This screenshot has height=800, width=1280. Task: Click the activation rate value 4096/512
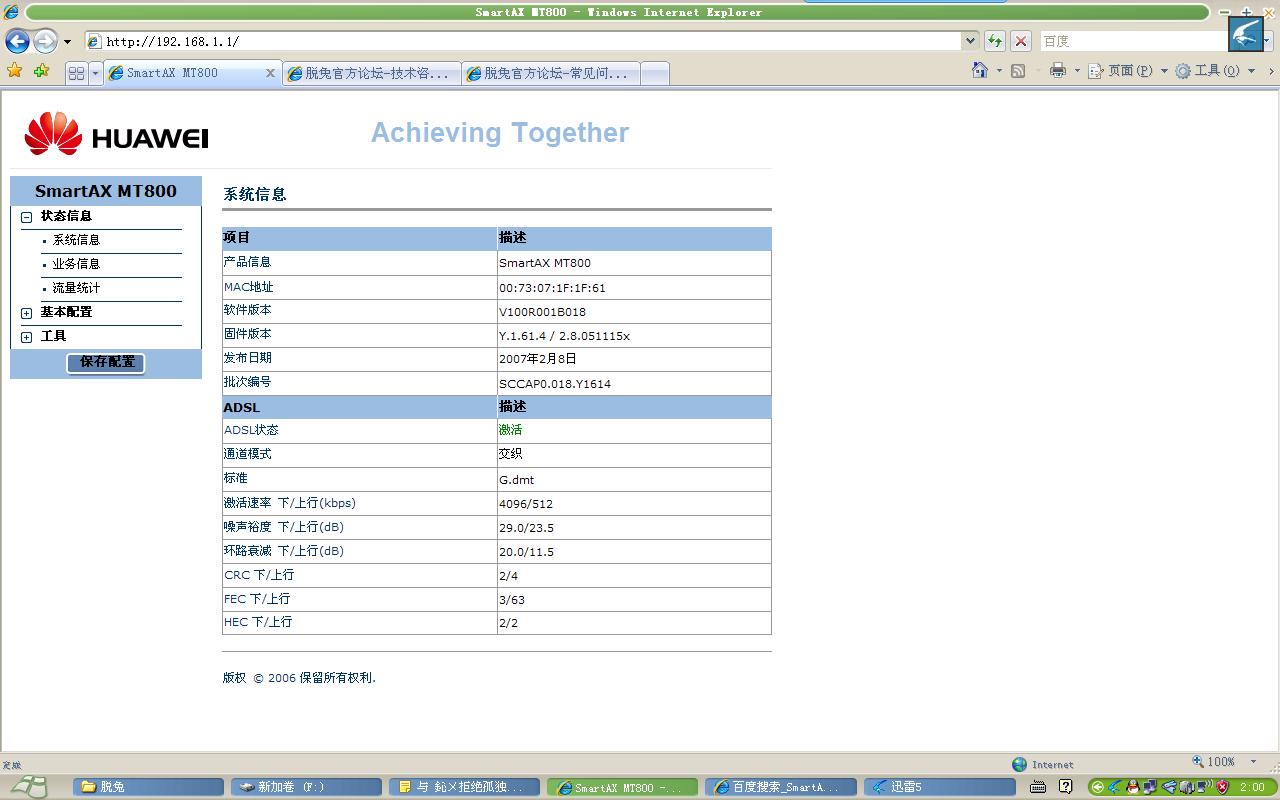[526, 504]
